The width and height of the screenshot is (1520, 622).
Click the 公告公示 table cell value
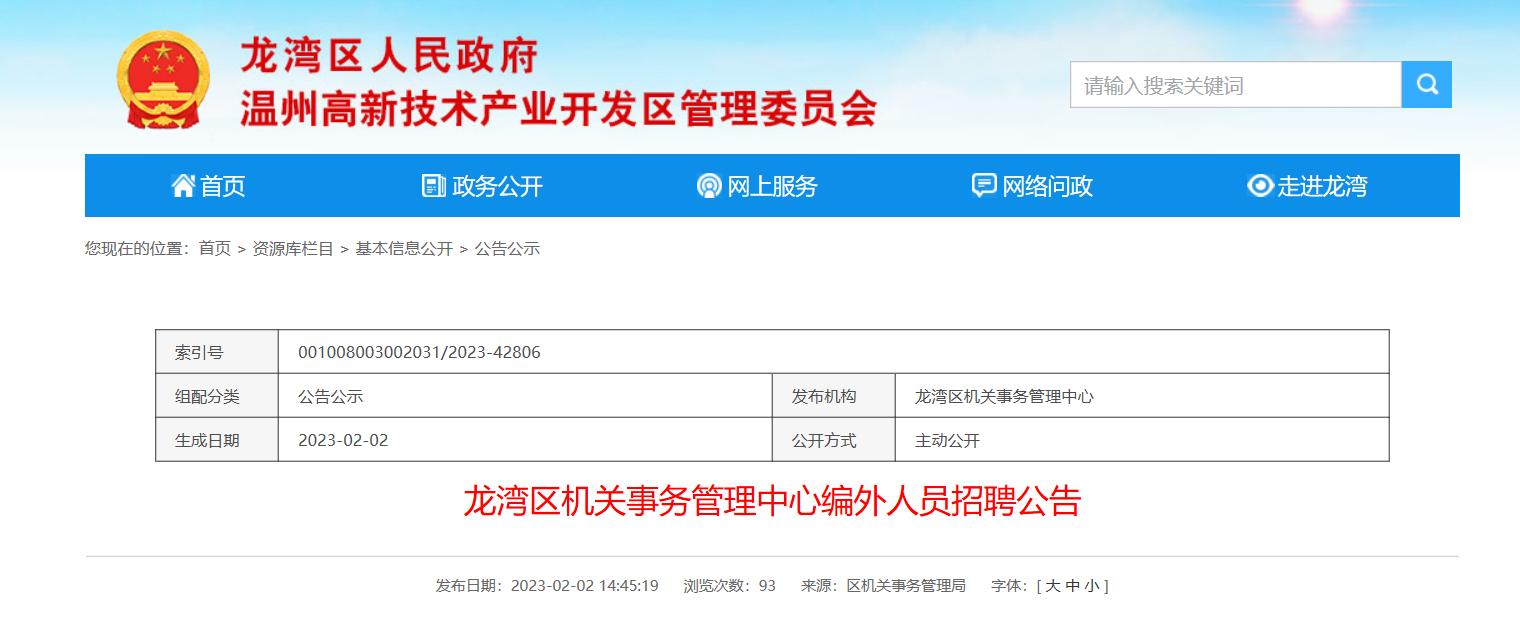[x=330, y=396]
